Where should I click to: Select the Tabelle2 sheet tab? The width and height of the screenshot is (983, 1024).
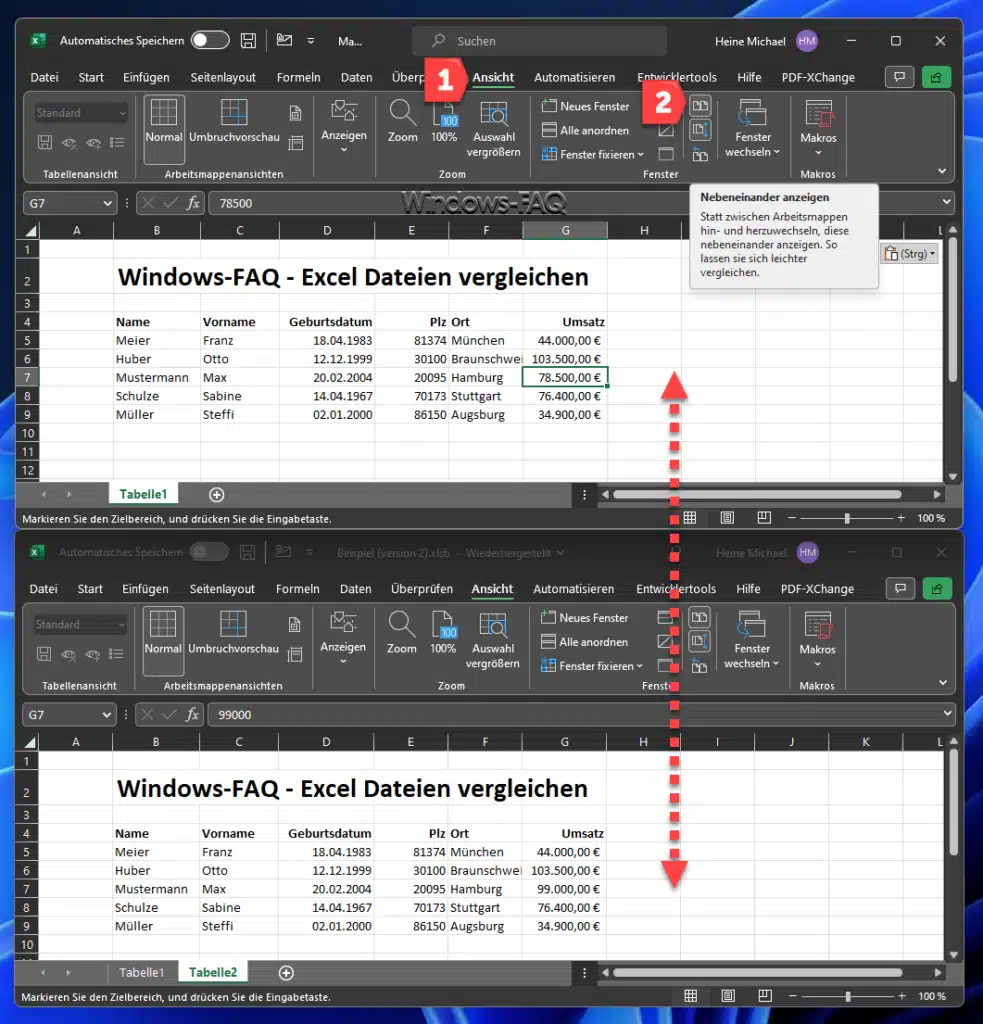pos(212,971)
